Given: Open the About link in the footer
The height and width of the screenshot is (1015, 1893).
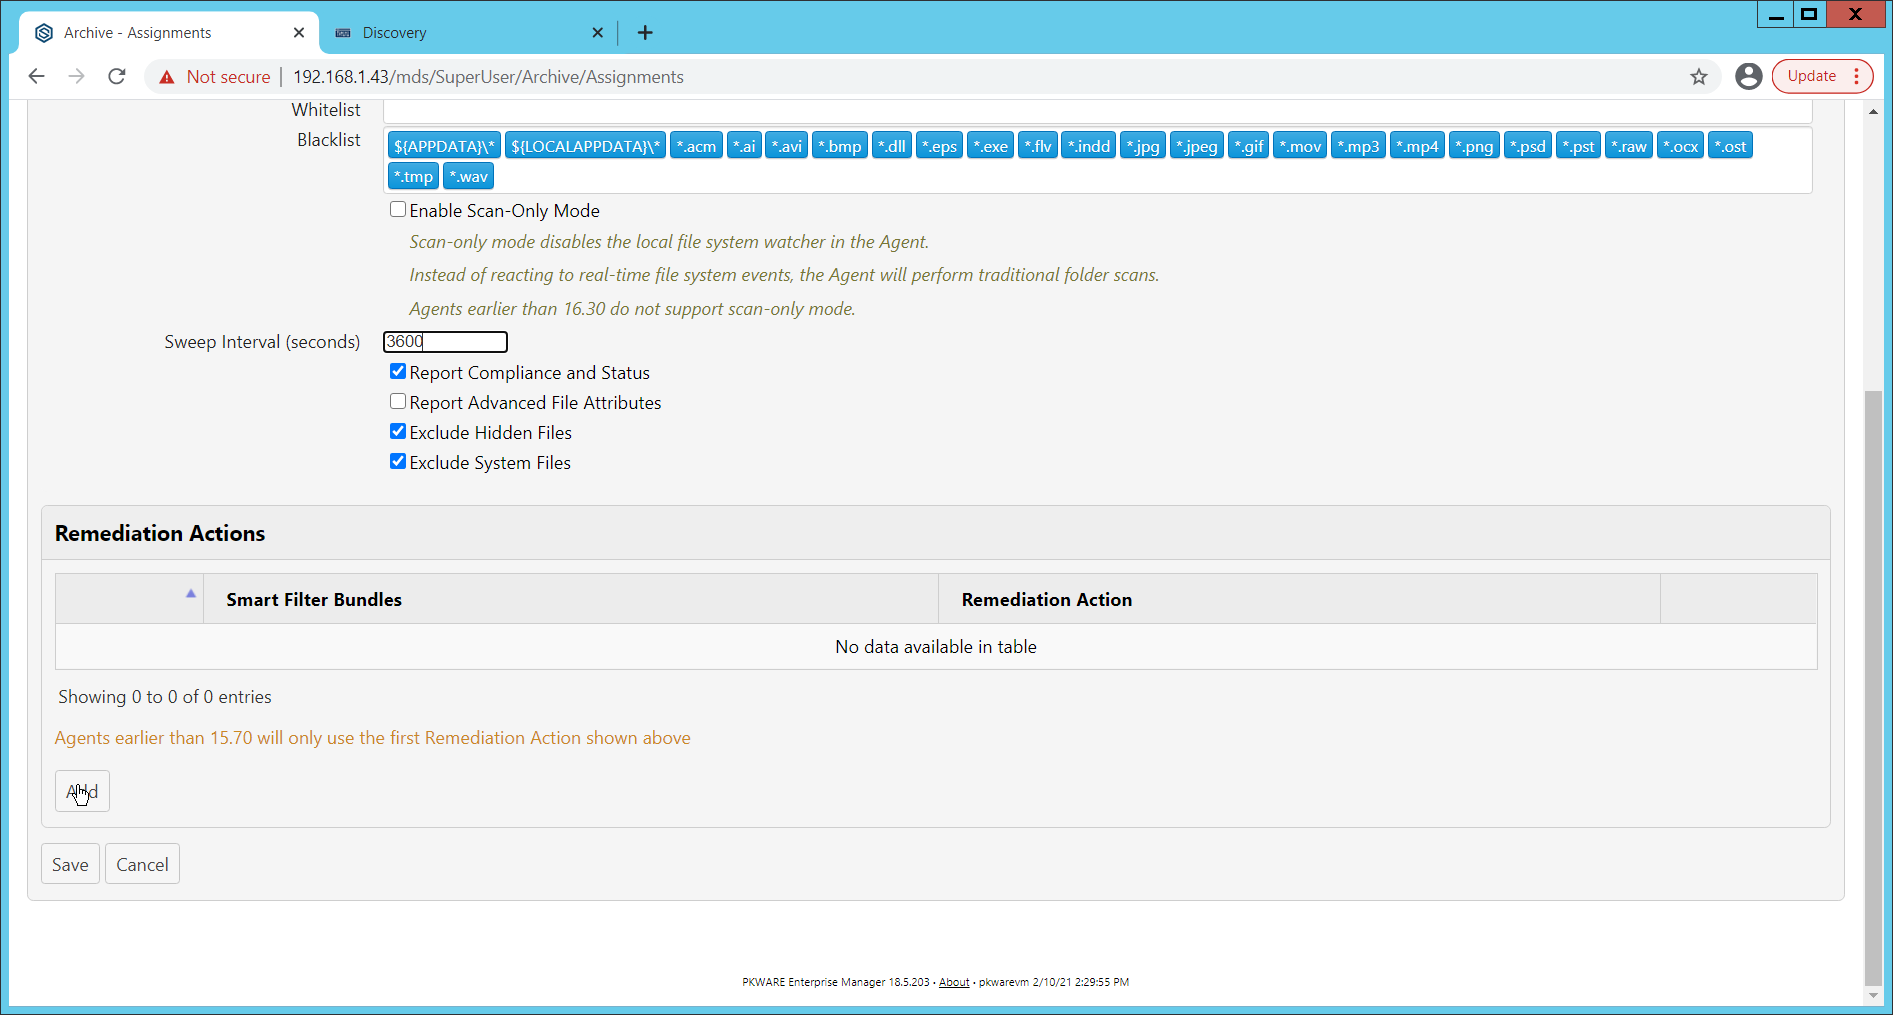Looking at the screenshot, I should 953,982.
